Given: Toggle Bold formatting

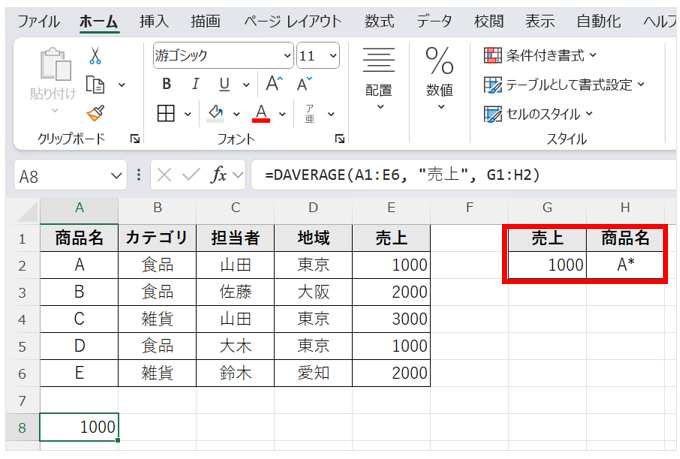Looking at the screenshot, I should pos(167,84).
